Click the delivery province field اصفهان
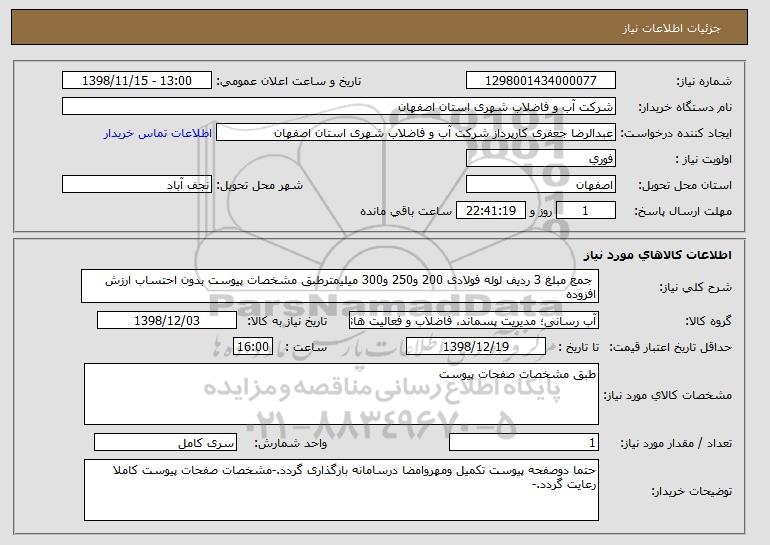This screenshot has width=770, height=545. coord(541,185)
